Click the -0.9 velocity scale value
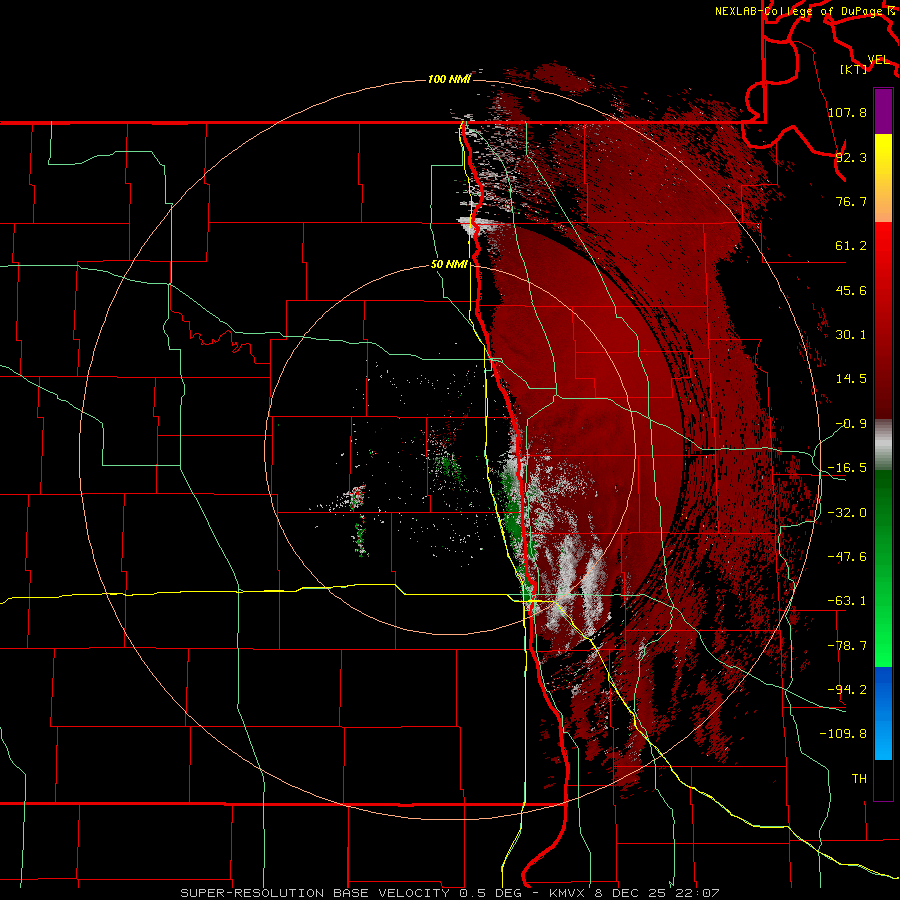900x900 pixels. 851,424
